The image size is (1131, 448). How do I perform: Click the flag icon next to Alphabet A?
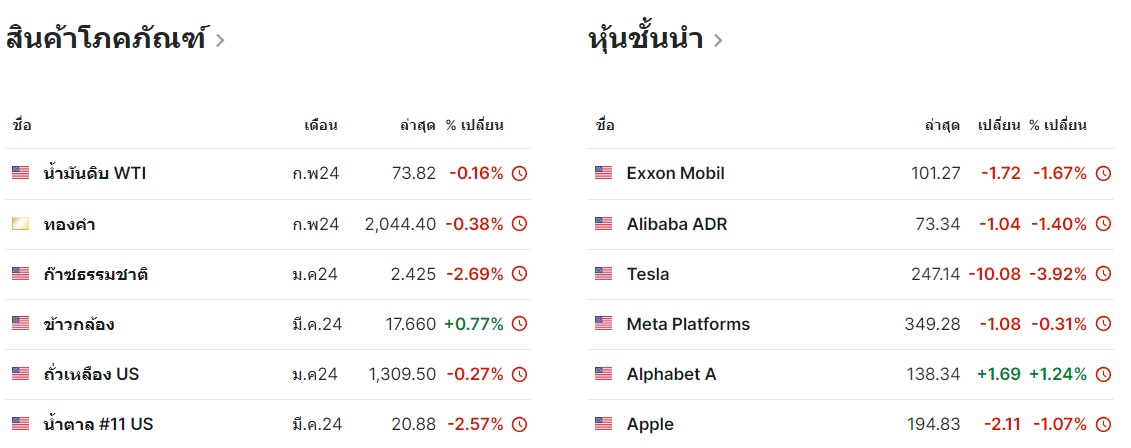pos(603,374)
